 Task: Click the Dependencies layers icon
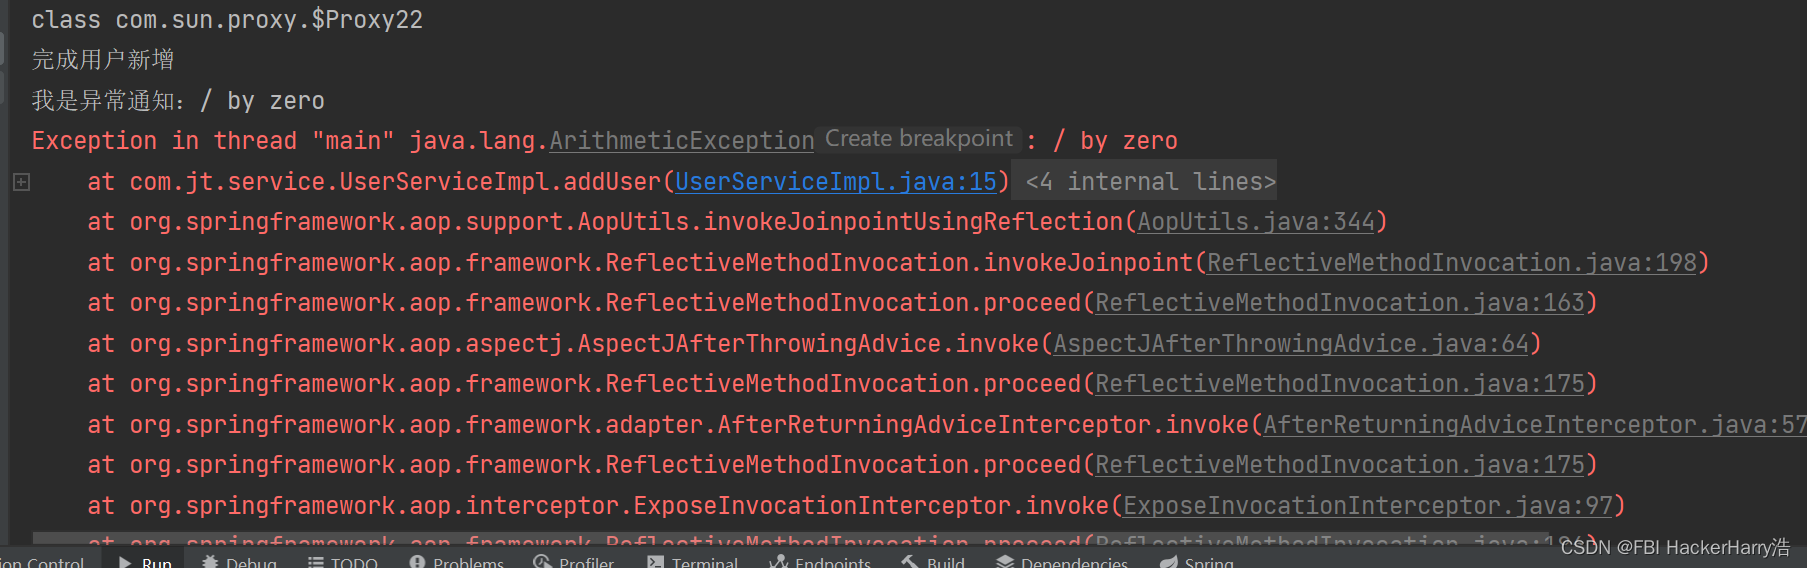tap(1005, 562)
